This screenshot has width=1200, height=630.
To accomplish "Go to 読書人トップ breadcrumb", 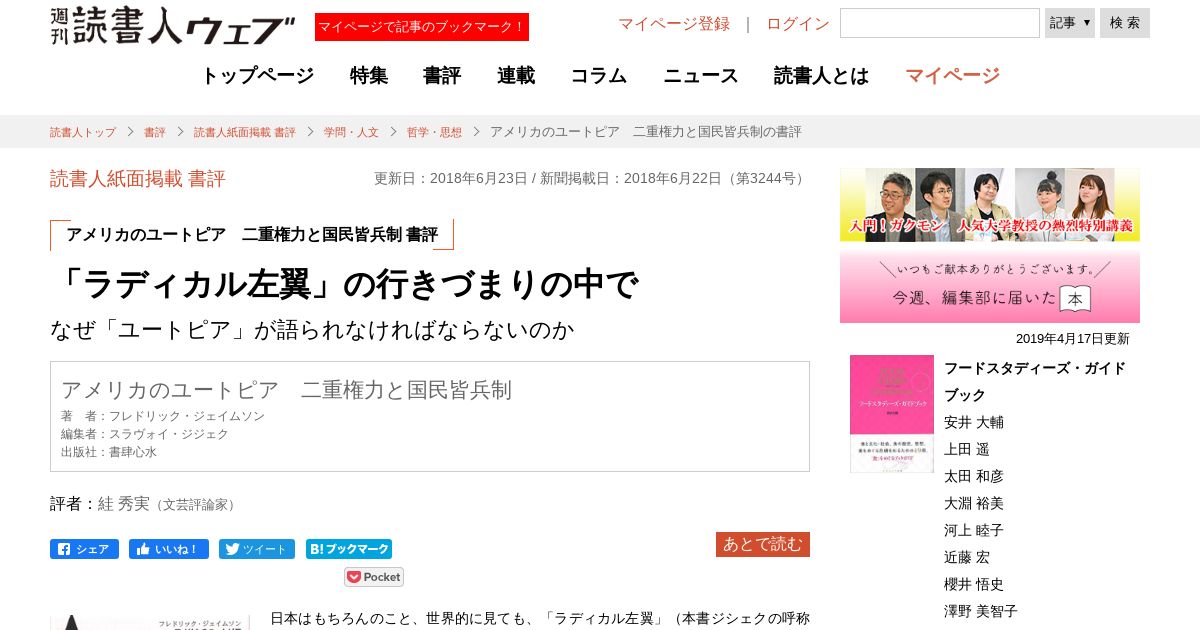I will (83, 132).
